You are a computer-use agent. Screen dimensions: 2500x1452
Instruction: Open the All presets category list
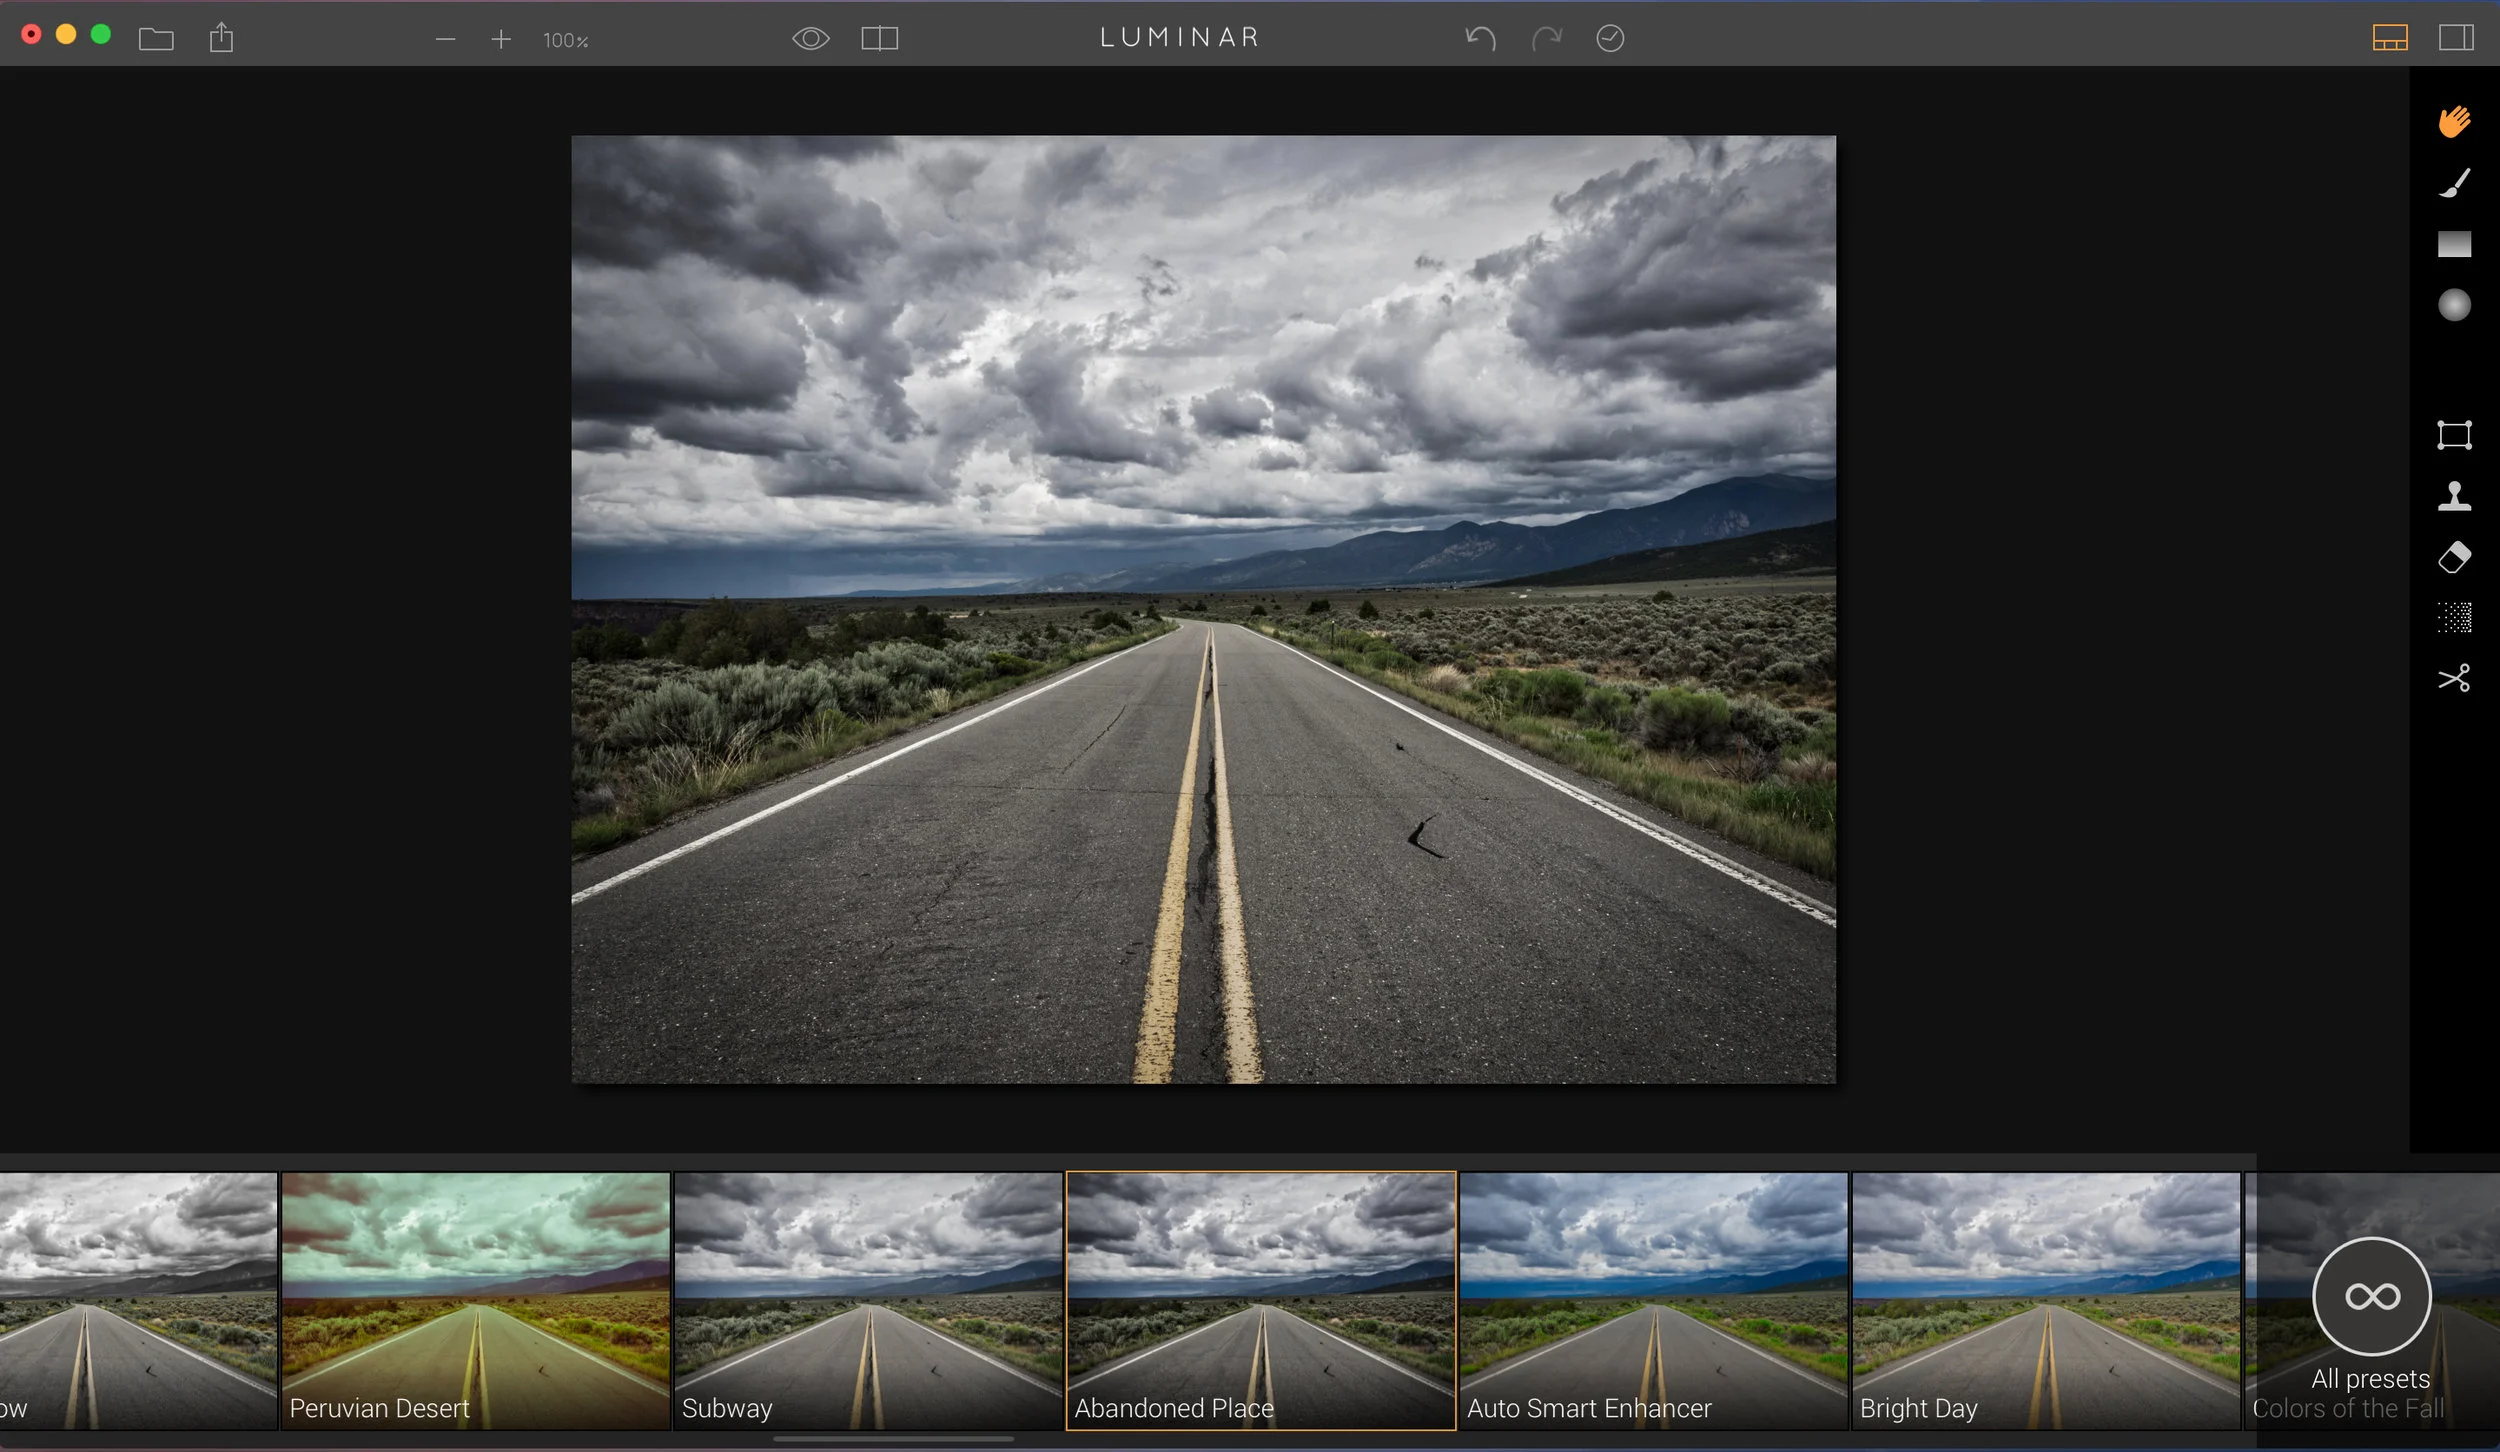click(x=2371, y=1298)
